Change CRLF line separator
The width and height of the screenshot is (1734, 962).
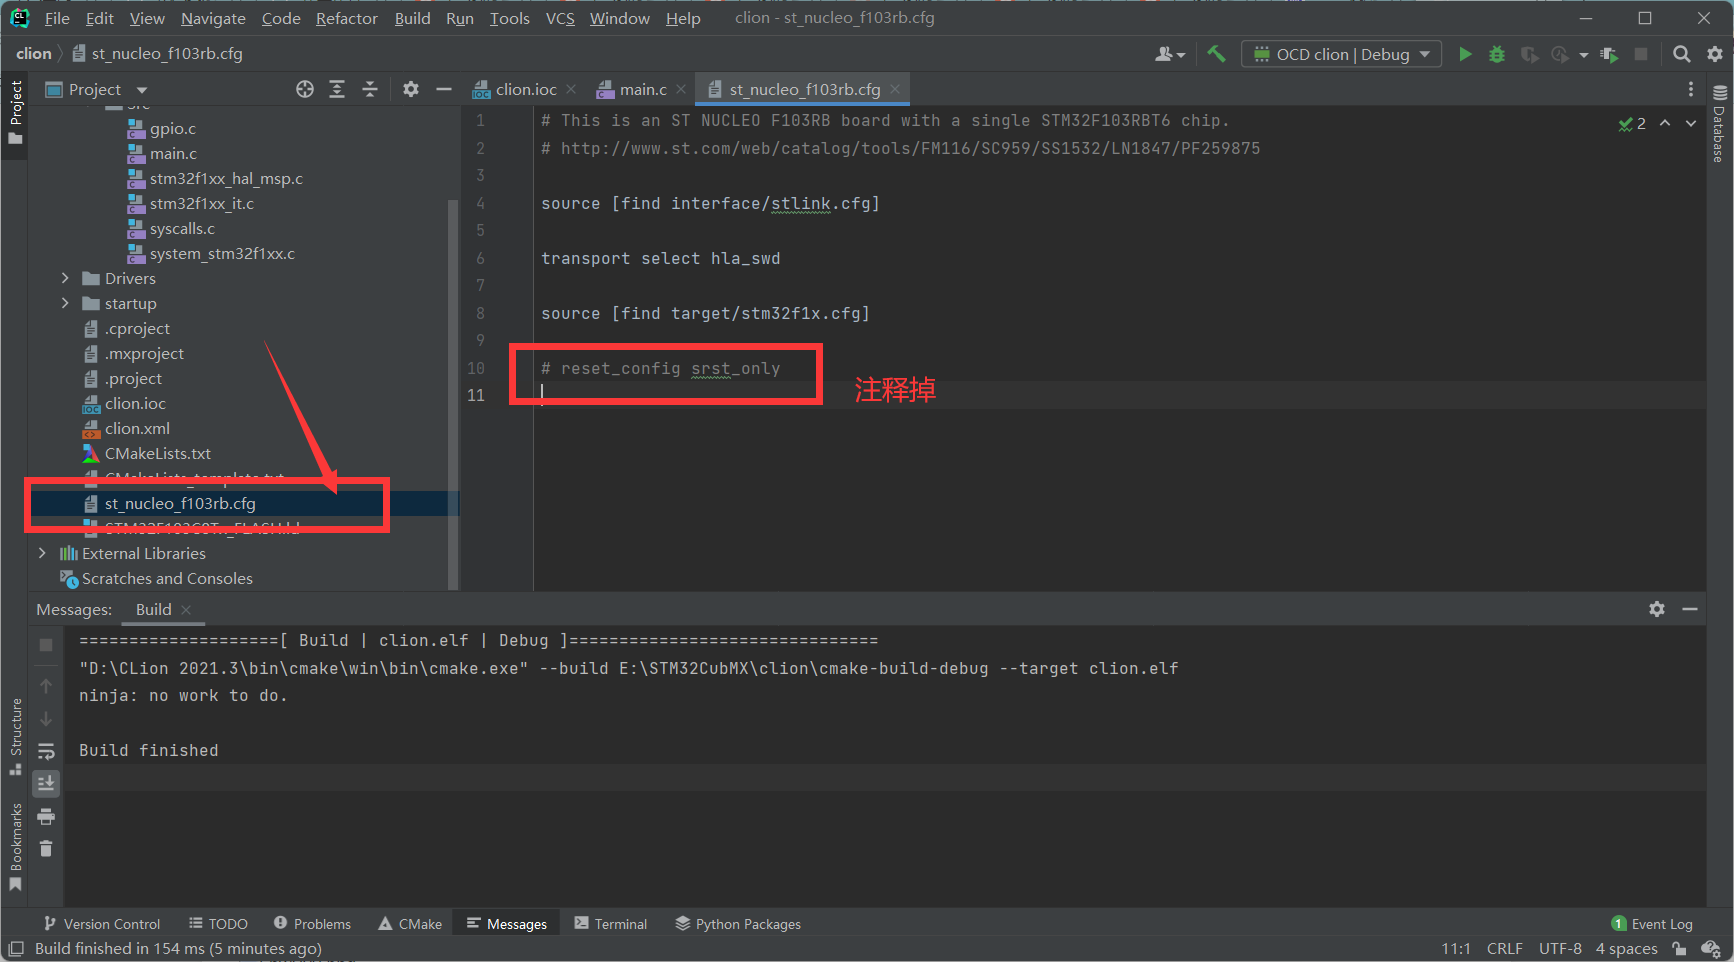(1504, 949)
